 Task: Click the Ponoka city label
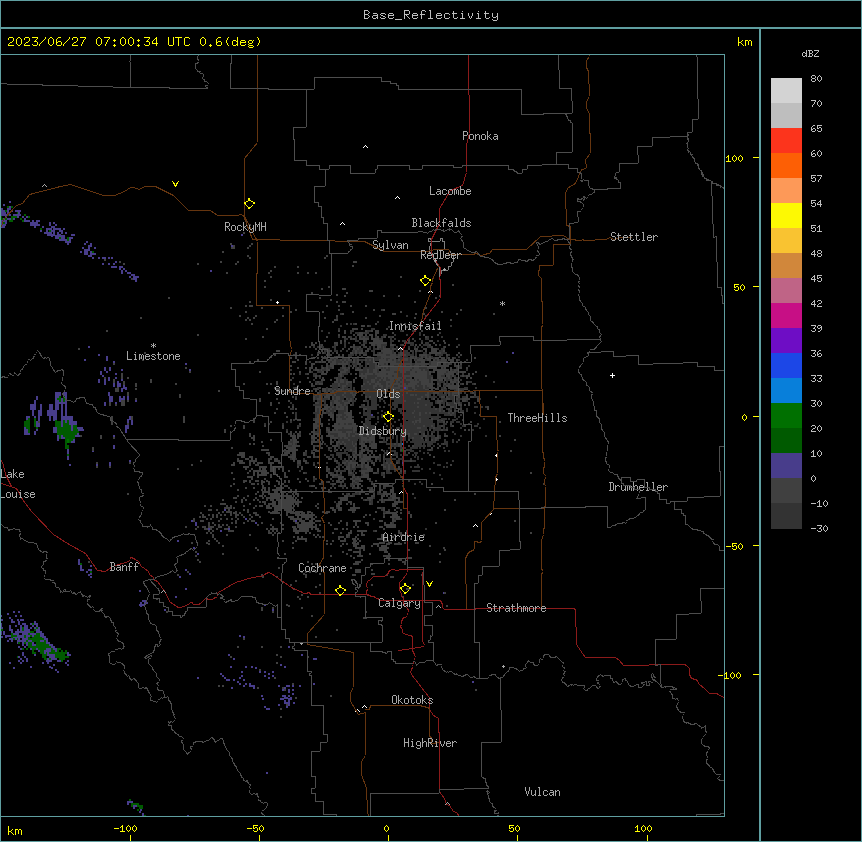click(x=480, y=136)
